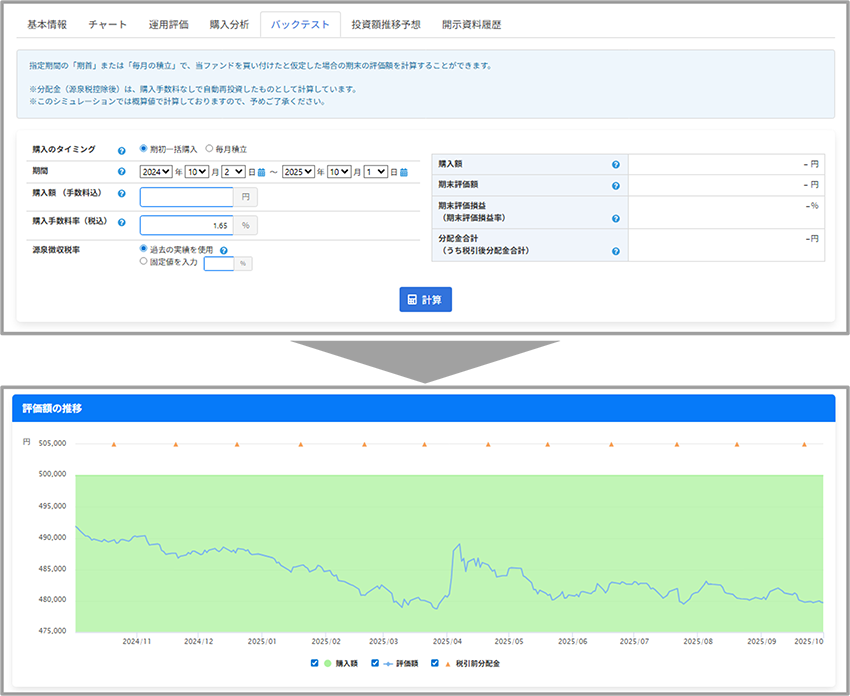Screen dimensions: 850x696
Task: Select the 毎月積立 radio option
Action: coord(209,149)
